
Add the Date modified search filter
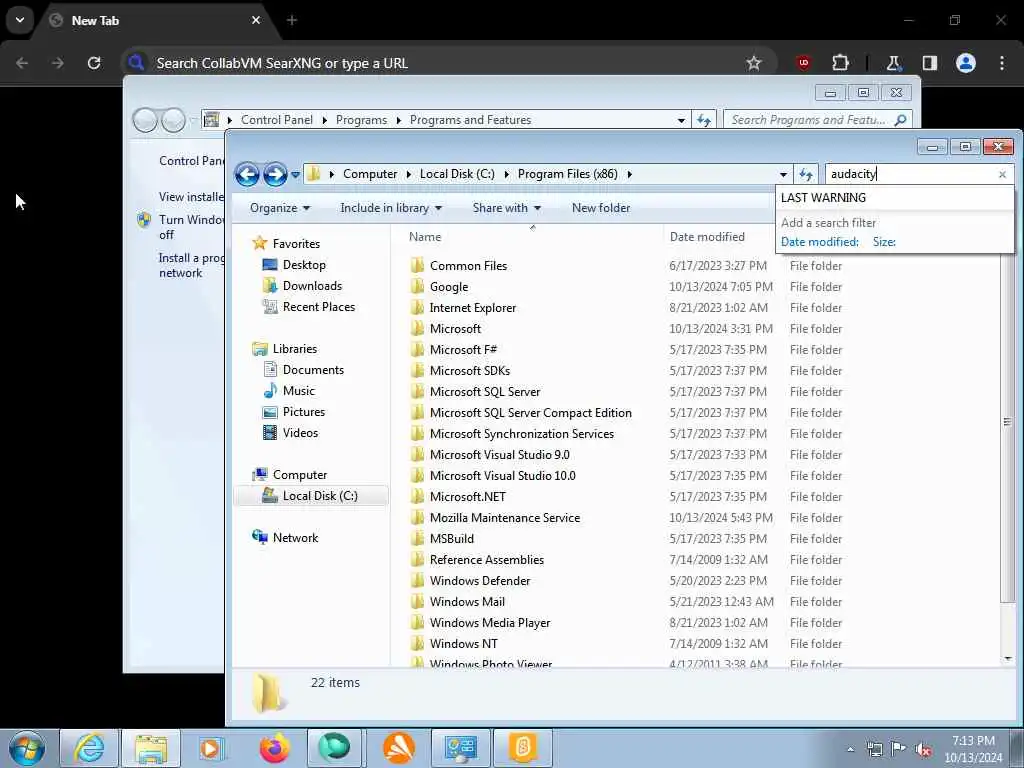(x=820, y=242)
